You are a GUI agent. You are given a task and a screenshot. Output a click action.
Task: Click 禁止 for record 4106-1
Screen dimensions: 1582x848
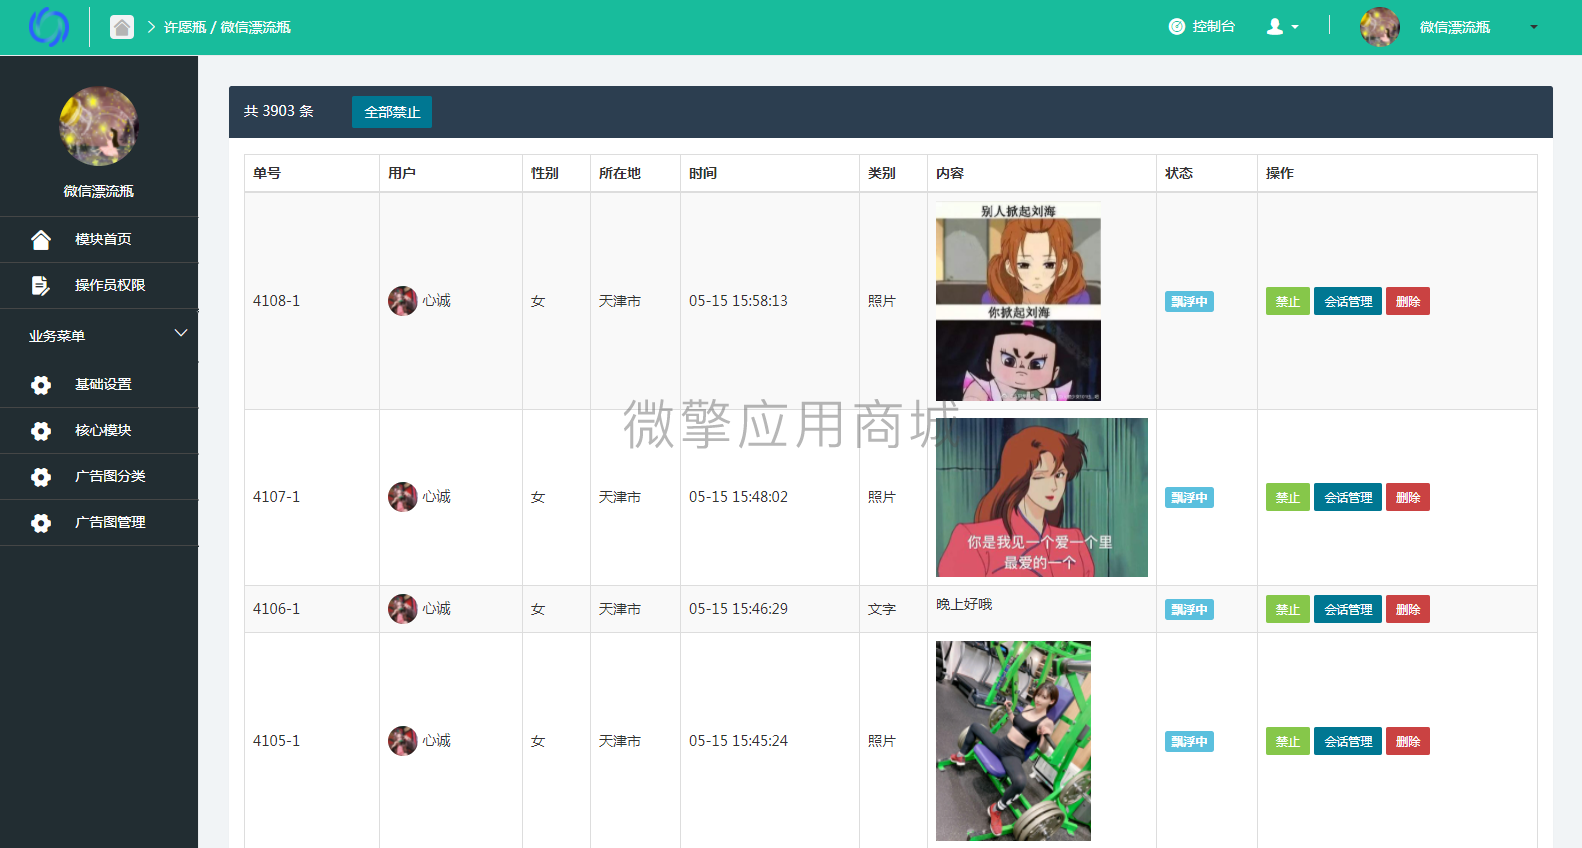[x=1287, y=609]
